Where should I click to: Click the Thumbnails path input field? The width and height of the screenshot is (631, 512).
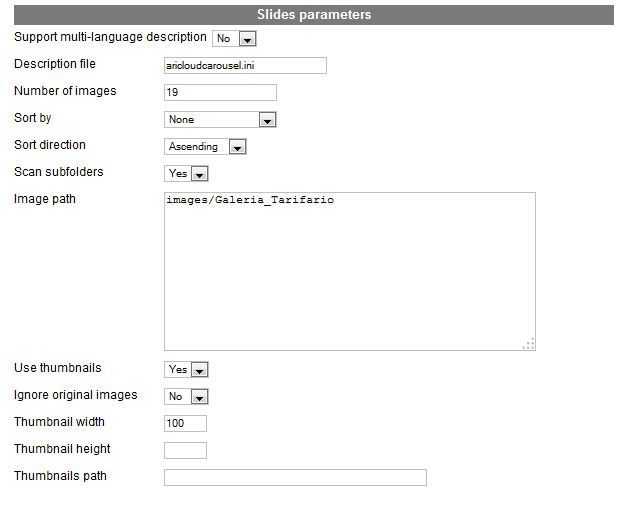tap(295, 477)
